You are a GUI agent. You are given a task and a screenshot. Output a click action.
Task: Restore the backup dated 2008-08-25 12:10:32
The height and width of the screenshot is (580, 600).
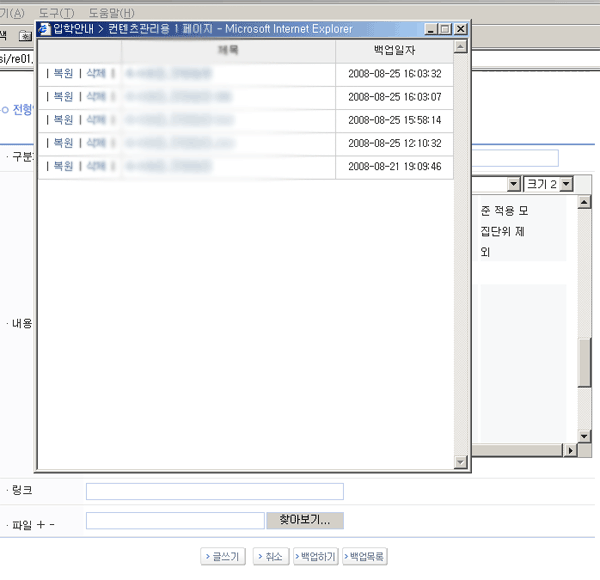pyautogui.click(x=63, y=143)
